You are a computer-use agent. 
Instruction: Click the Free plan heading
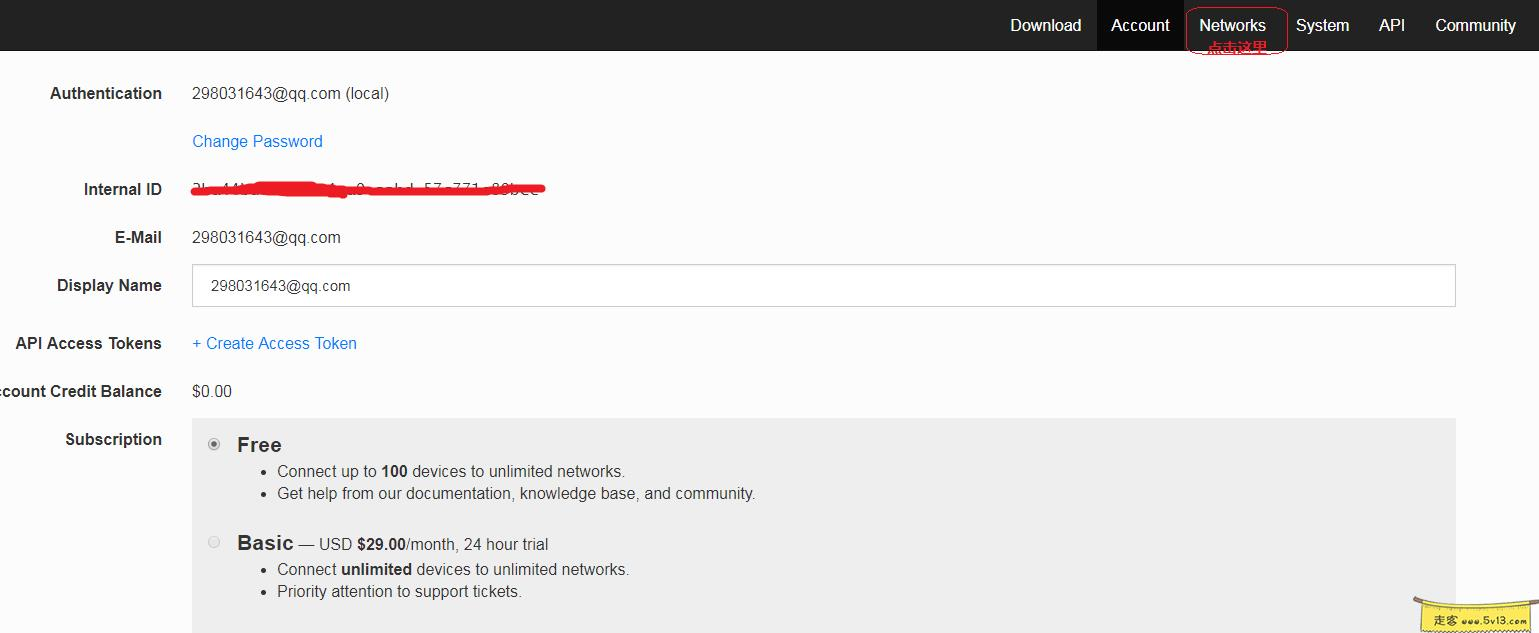click(259, 445)
